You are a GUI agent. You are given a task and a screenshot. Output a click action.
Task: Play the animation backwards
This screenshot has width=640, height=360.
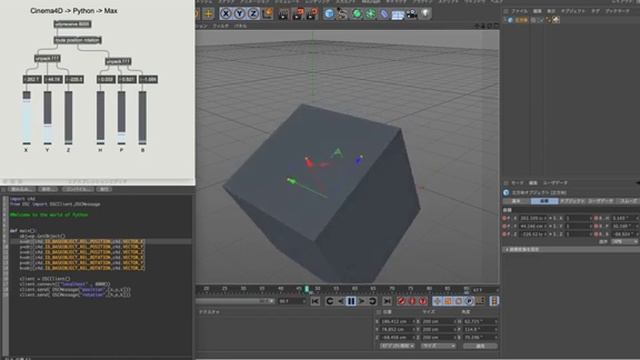click(x=340, y=301)
